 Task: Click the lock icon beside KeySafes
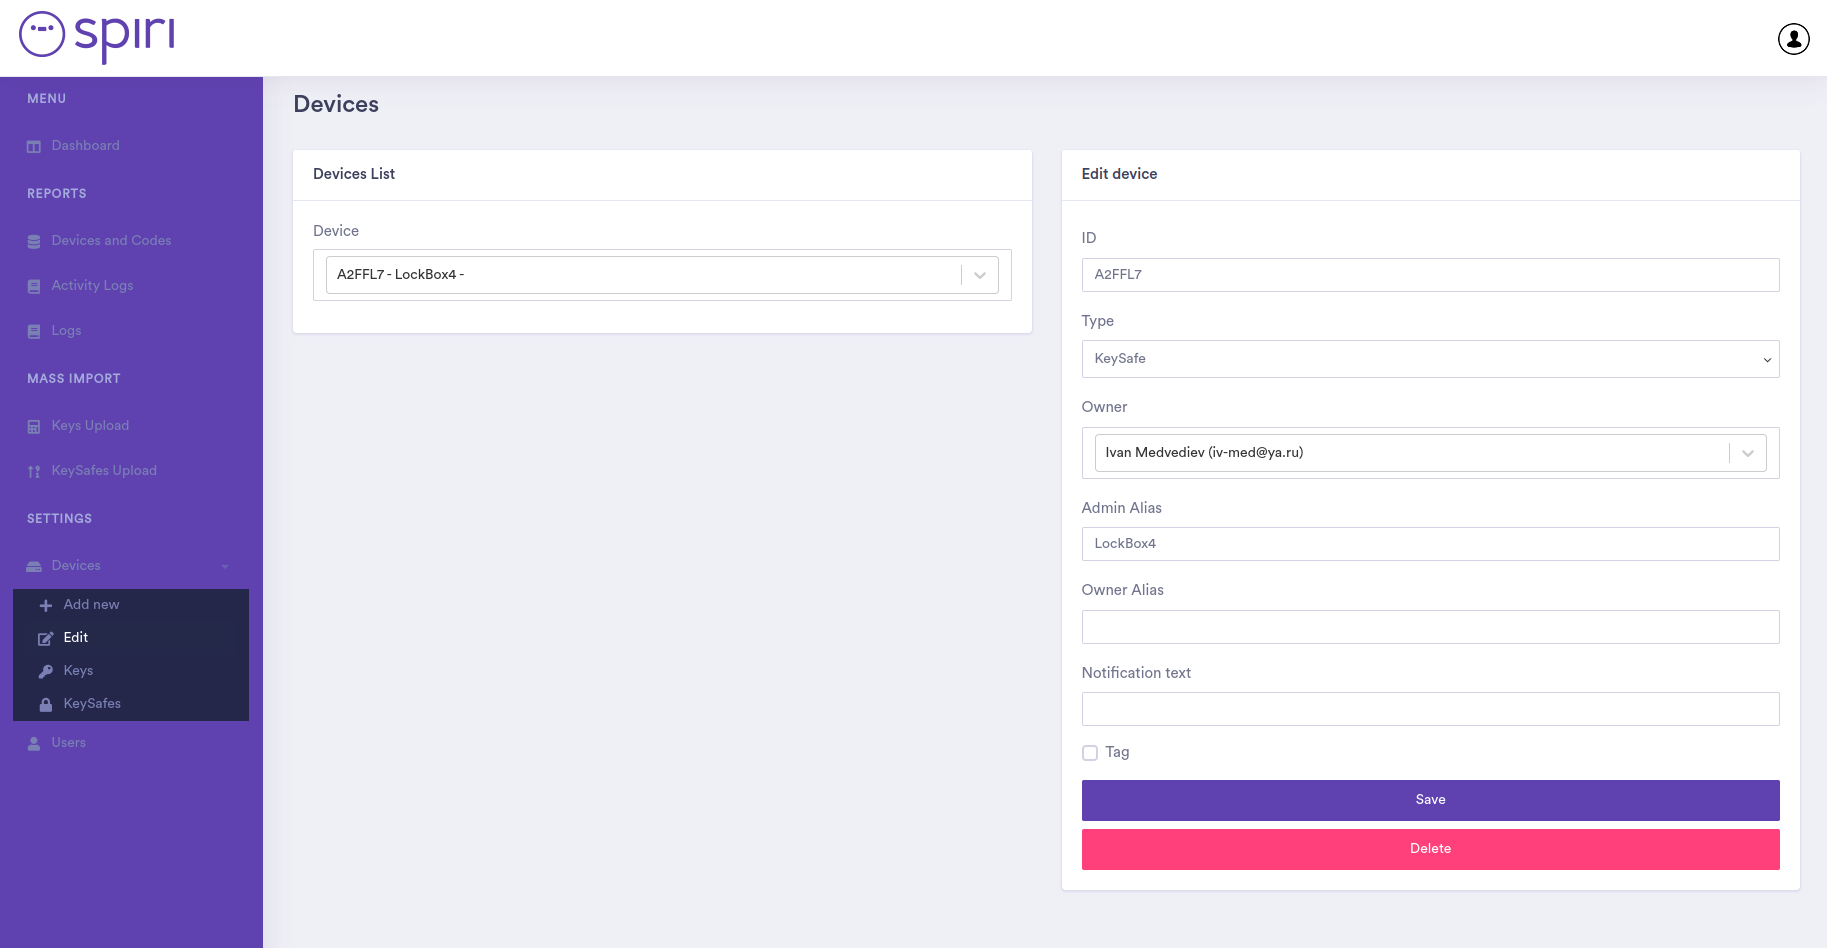[46, 704]
